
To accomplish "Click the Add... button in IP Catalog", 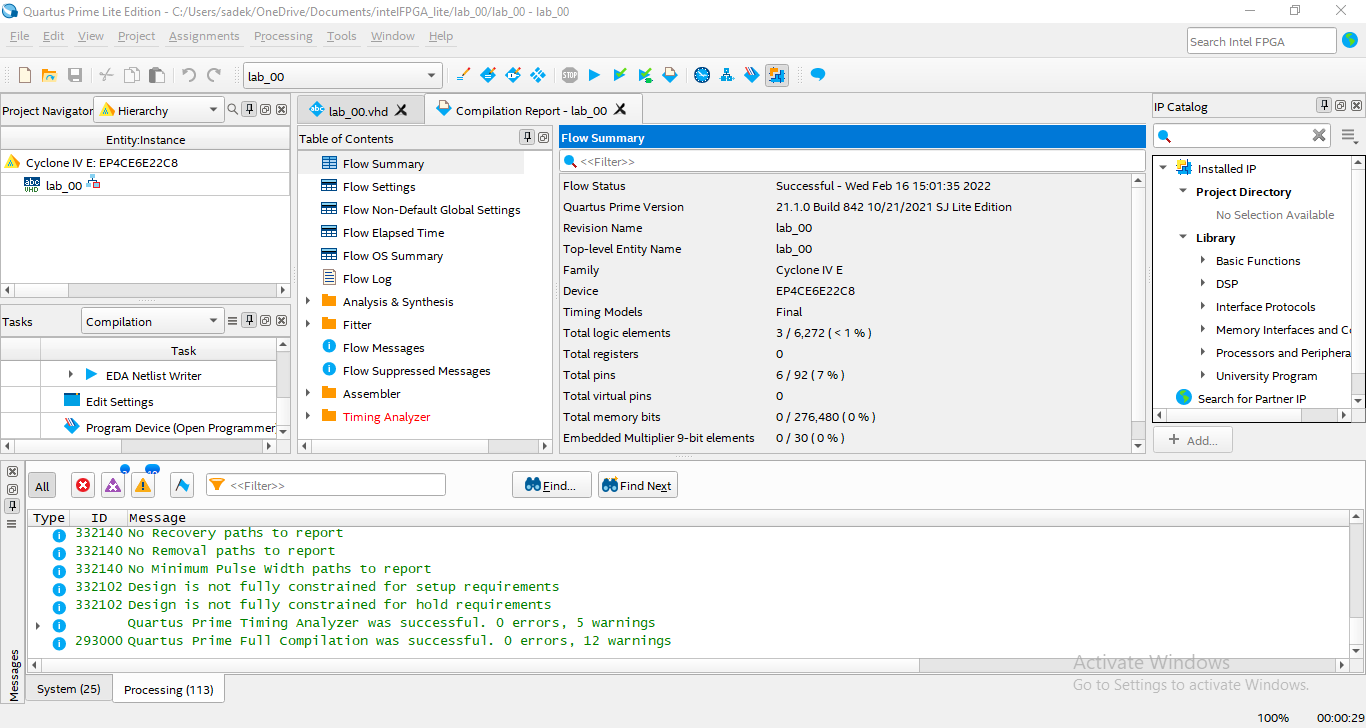I will click(1192, 440).
